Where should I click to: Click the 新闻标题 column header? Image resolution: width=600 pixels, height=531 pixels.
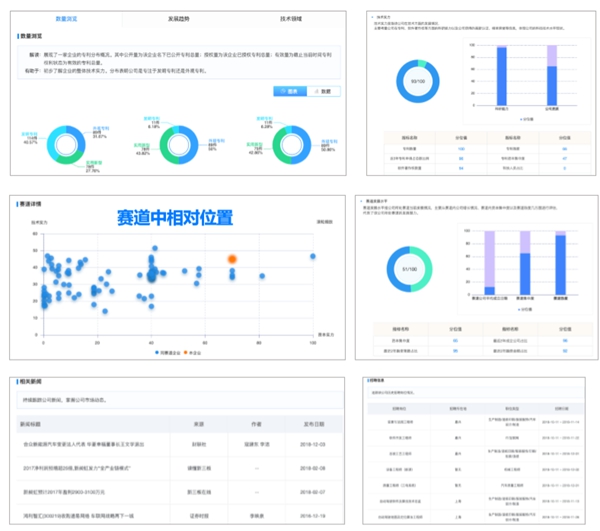[32, 423]
